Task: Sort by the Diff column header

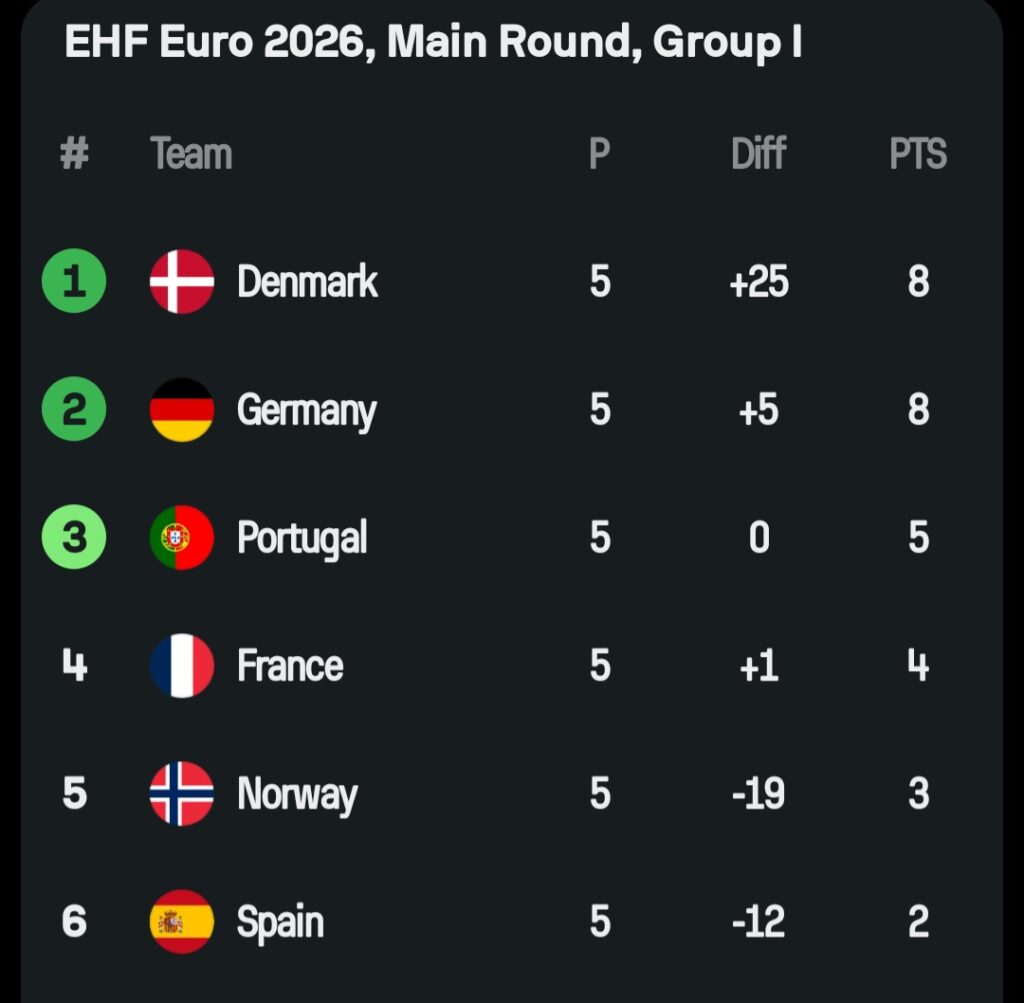Action: [758, 155]
